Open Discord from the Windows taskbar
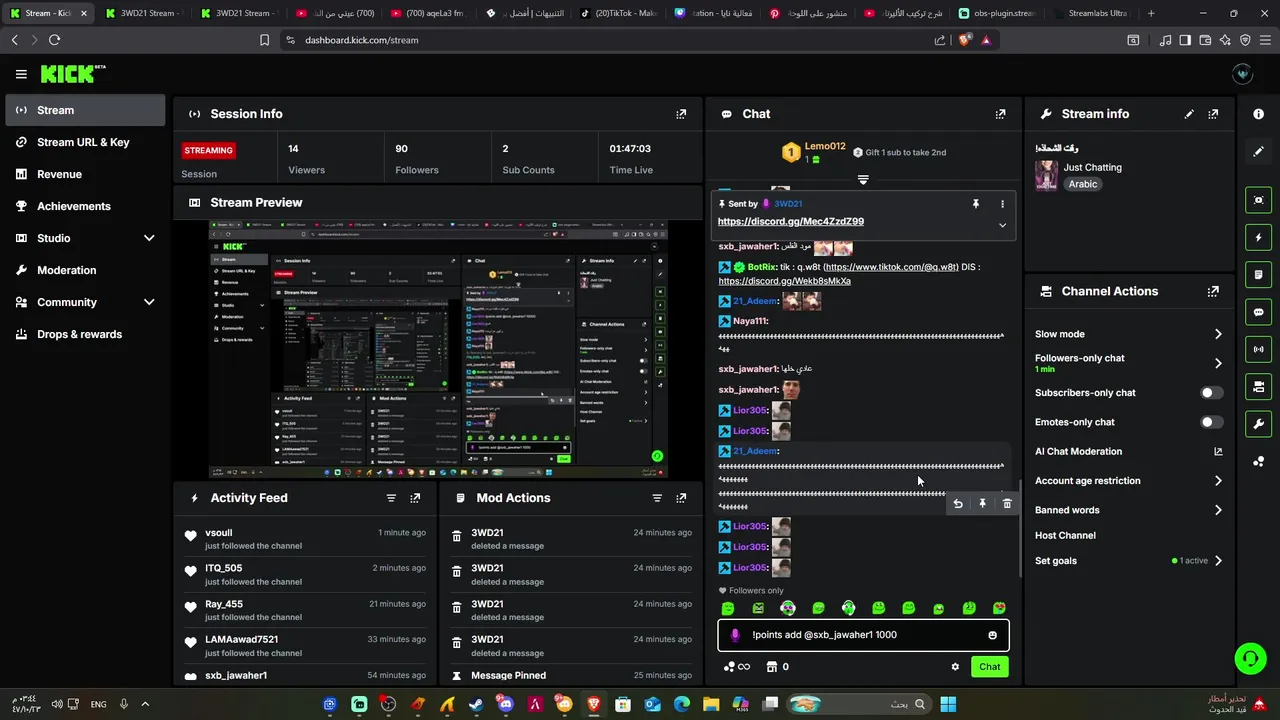1280x720 pixels. point(506,705)
